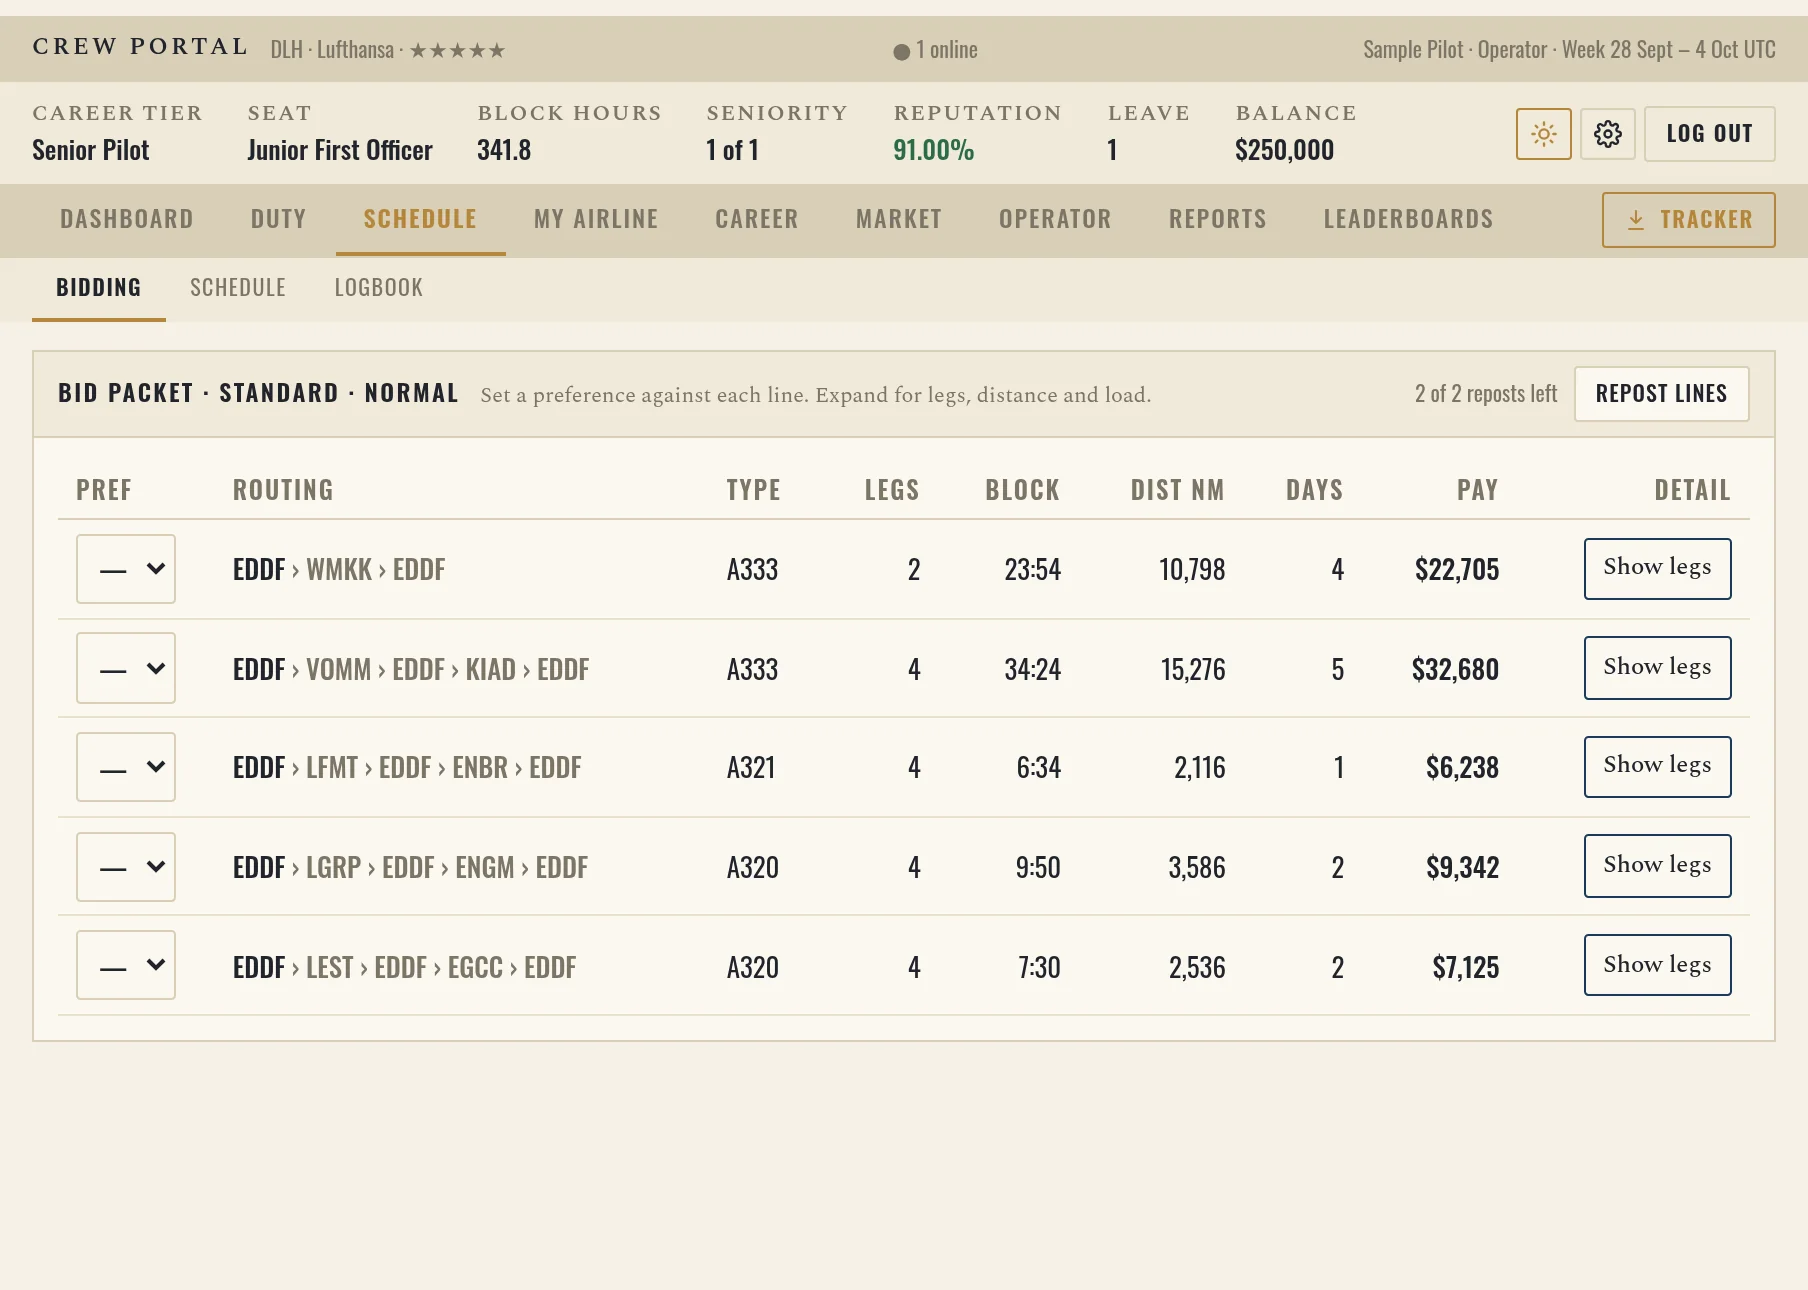Go to the Leaderboards tab

pos(1408,219)
